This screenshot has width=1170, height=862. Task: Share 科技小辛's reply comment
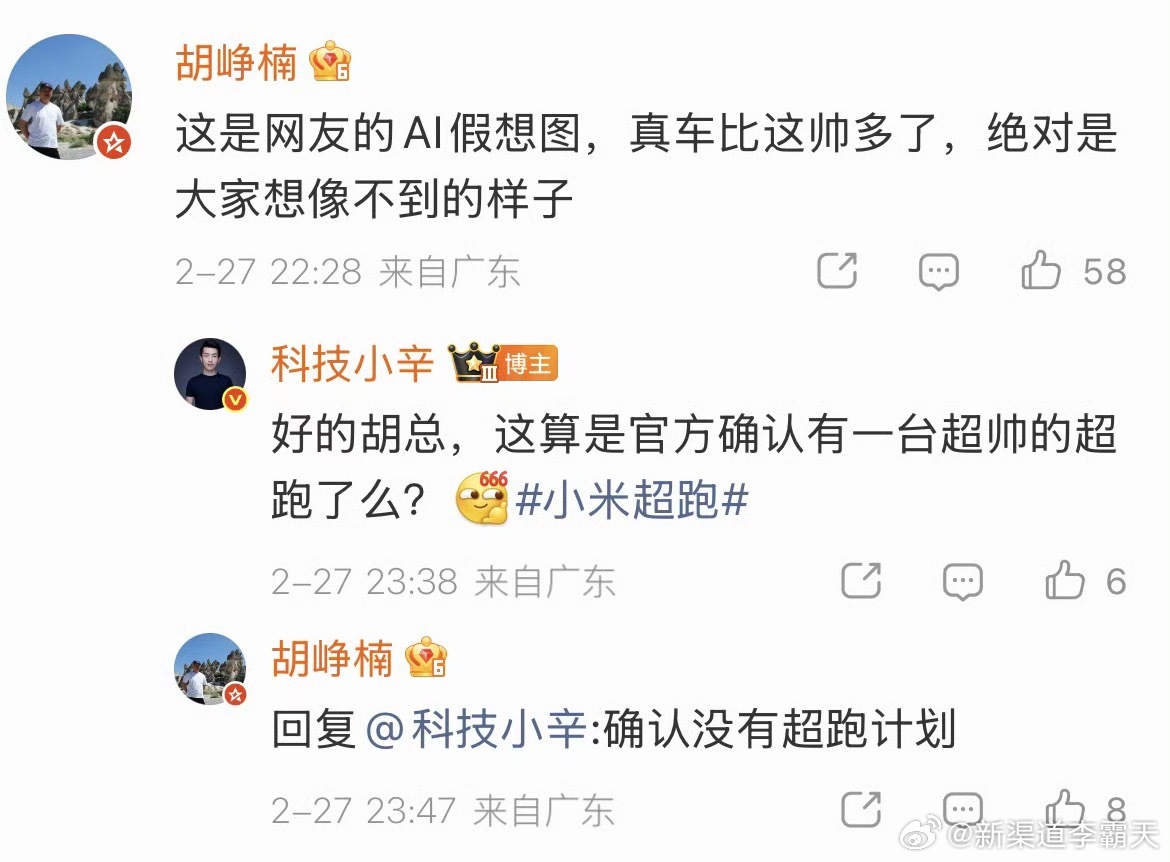861,580
